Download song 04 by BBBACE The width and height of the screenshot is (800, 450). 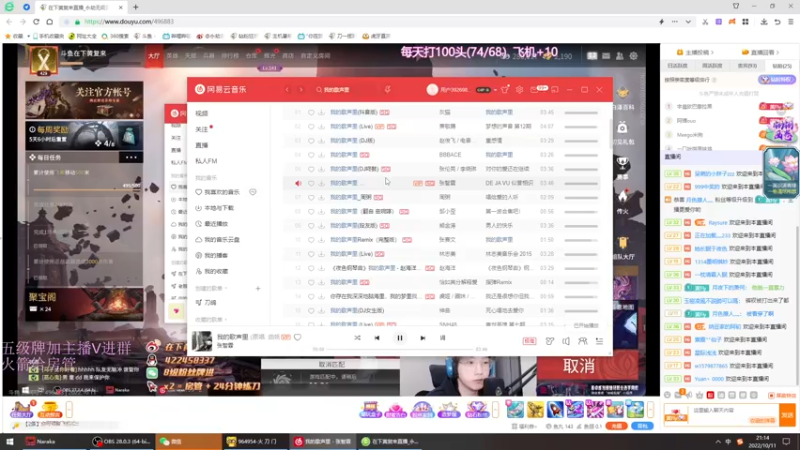(x=321, y=155)
